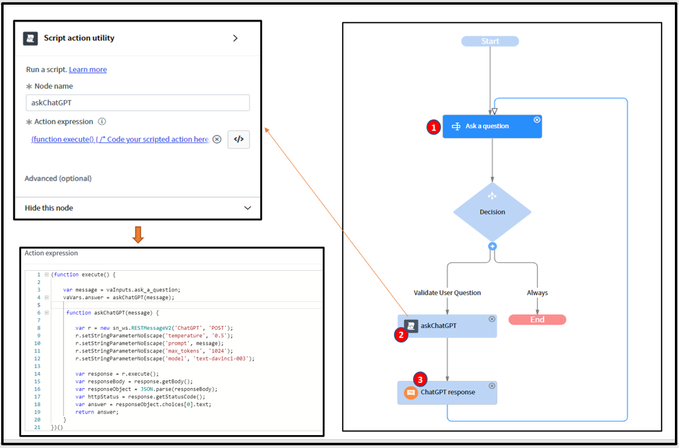The image size is (679, 448).
Task: Select the End node
Action: click(537, 319)
